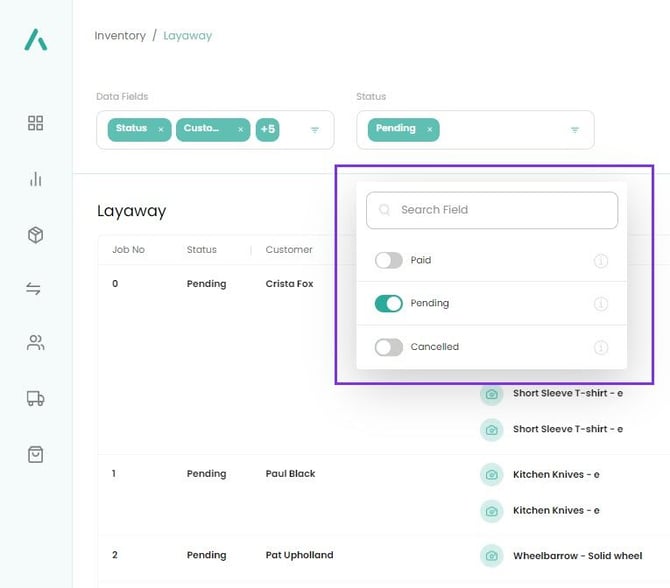Open the dashboard grid icon in sidebar
Screen dimensions: 670x588
coord(36,123)
